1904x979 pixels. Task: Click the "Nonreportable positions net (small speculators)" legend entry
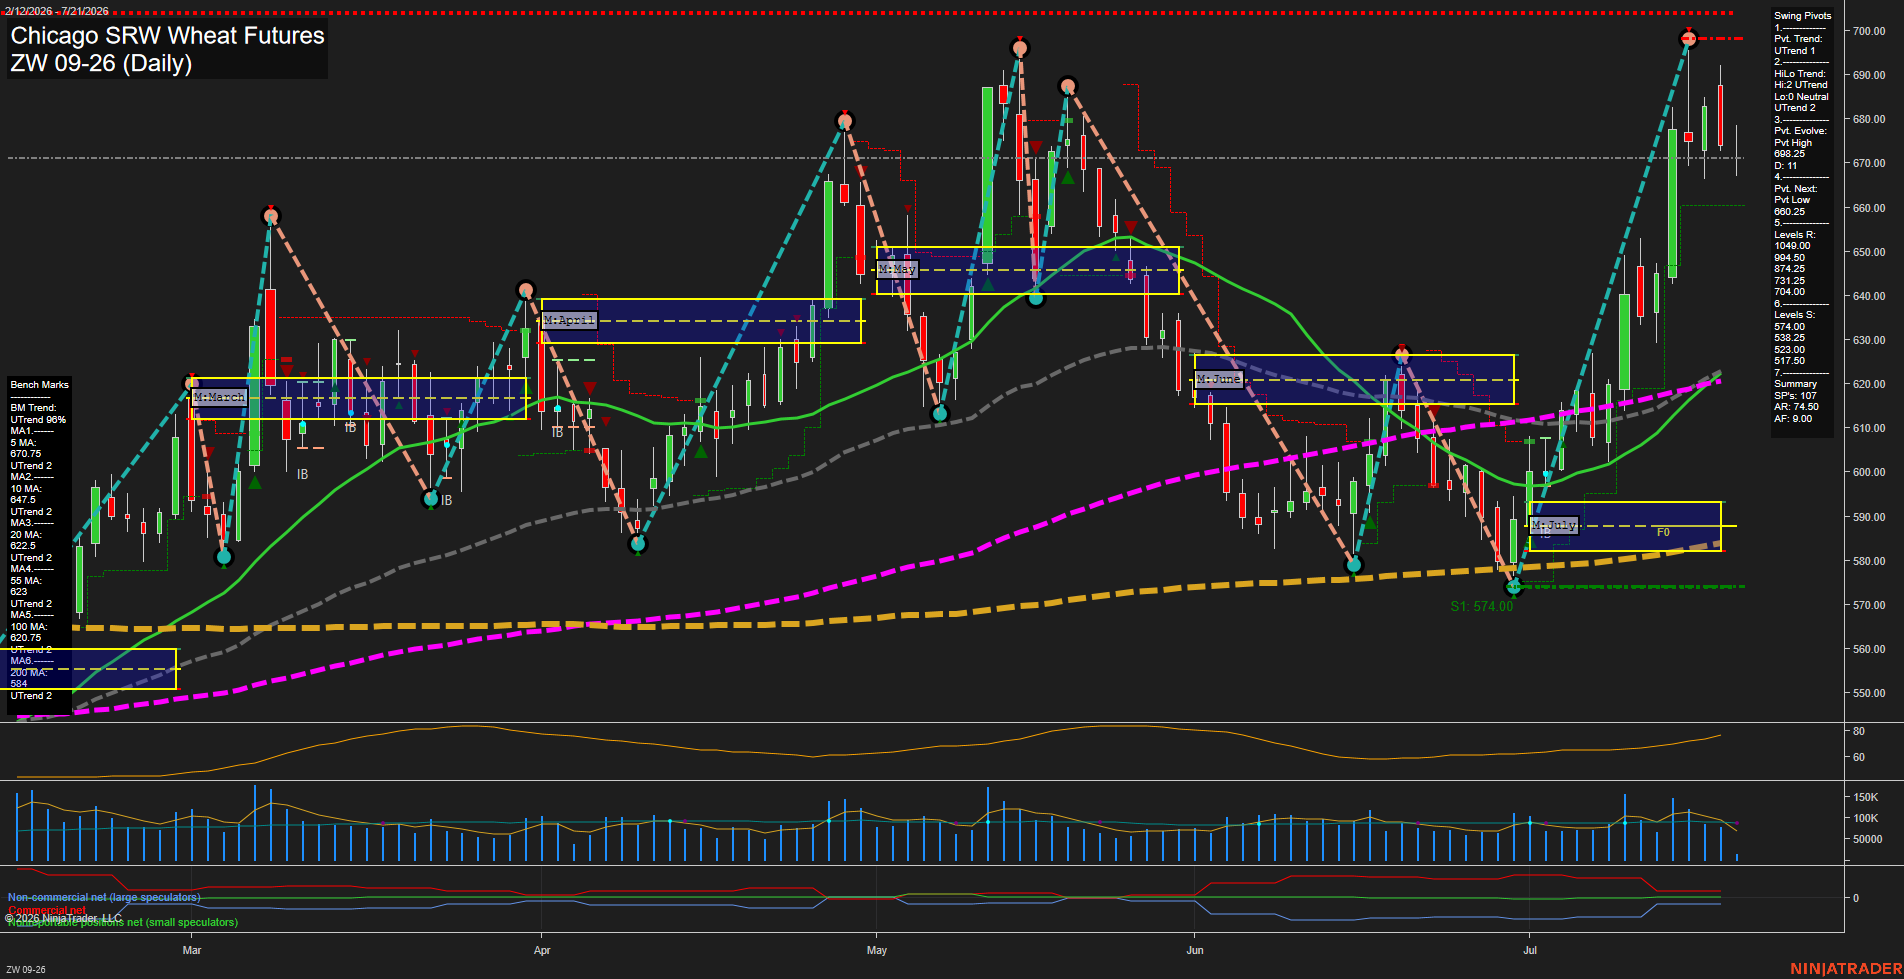pos(123,922)
